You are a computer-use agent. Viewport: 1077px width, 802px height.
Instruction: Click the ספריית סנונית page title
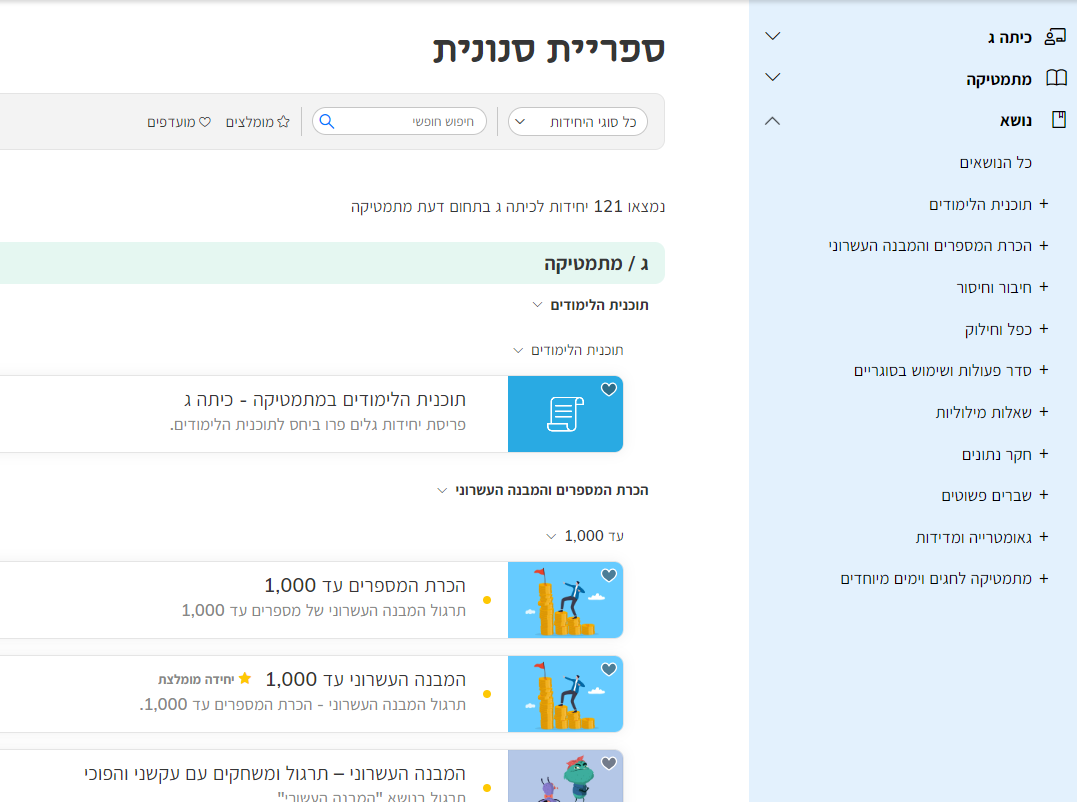click(549, 49)
